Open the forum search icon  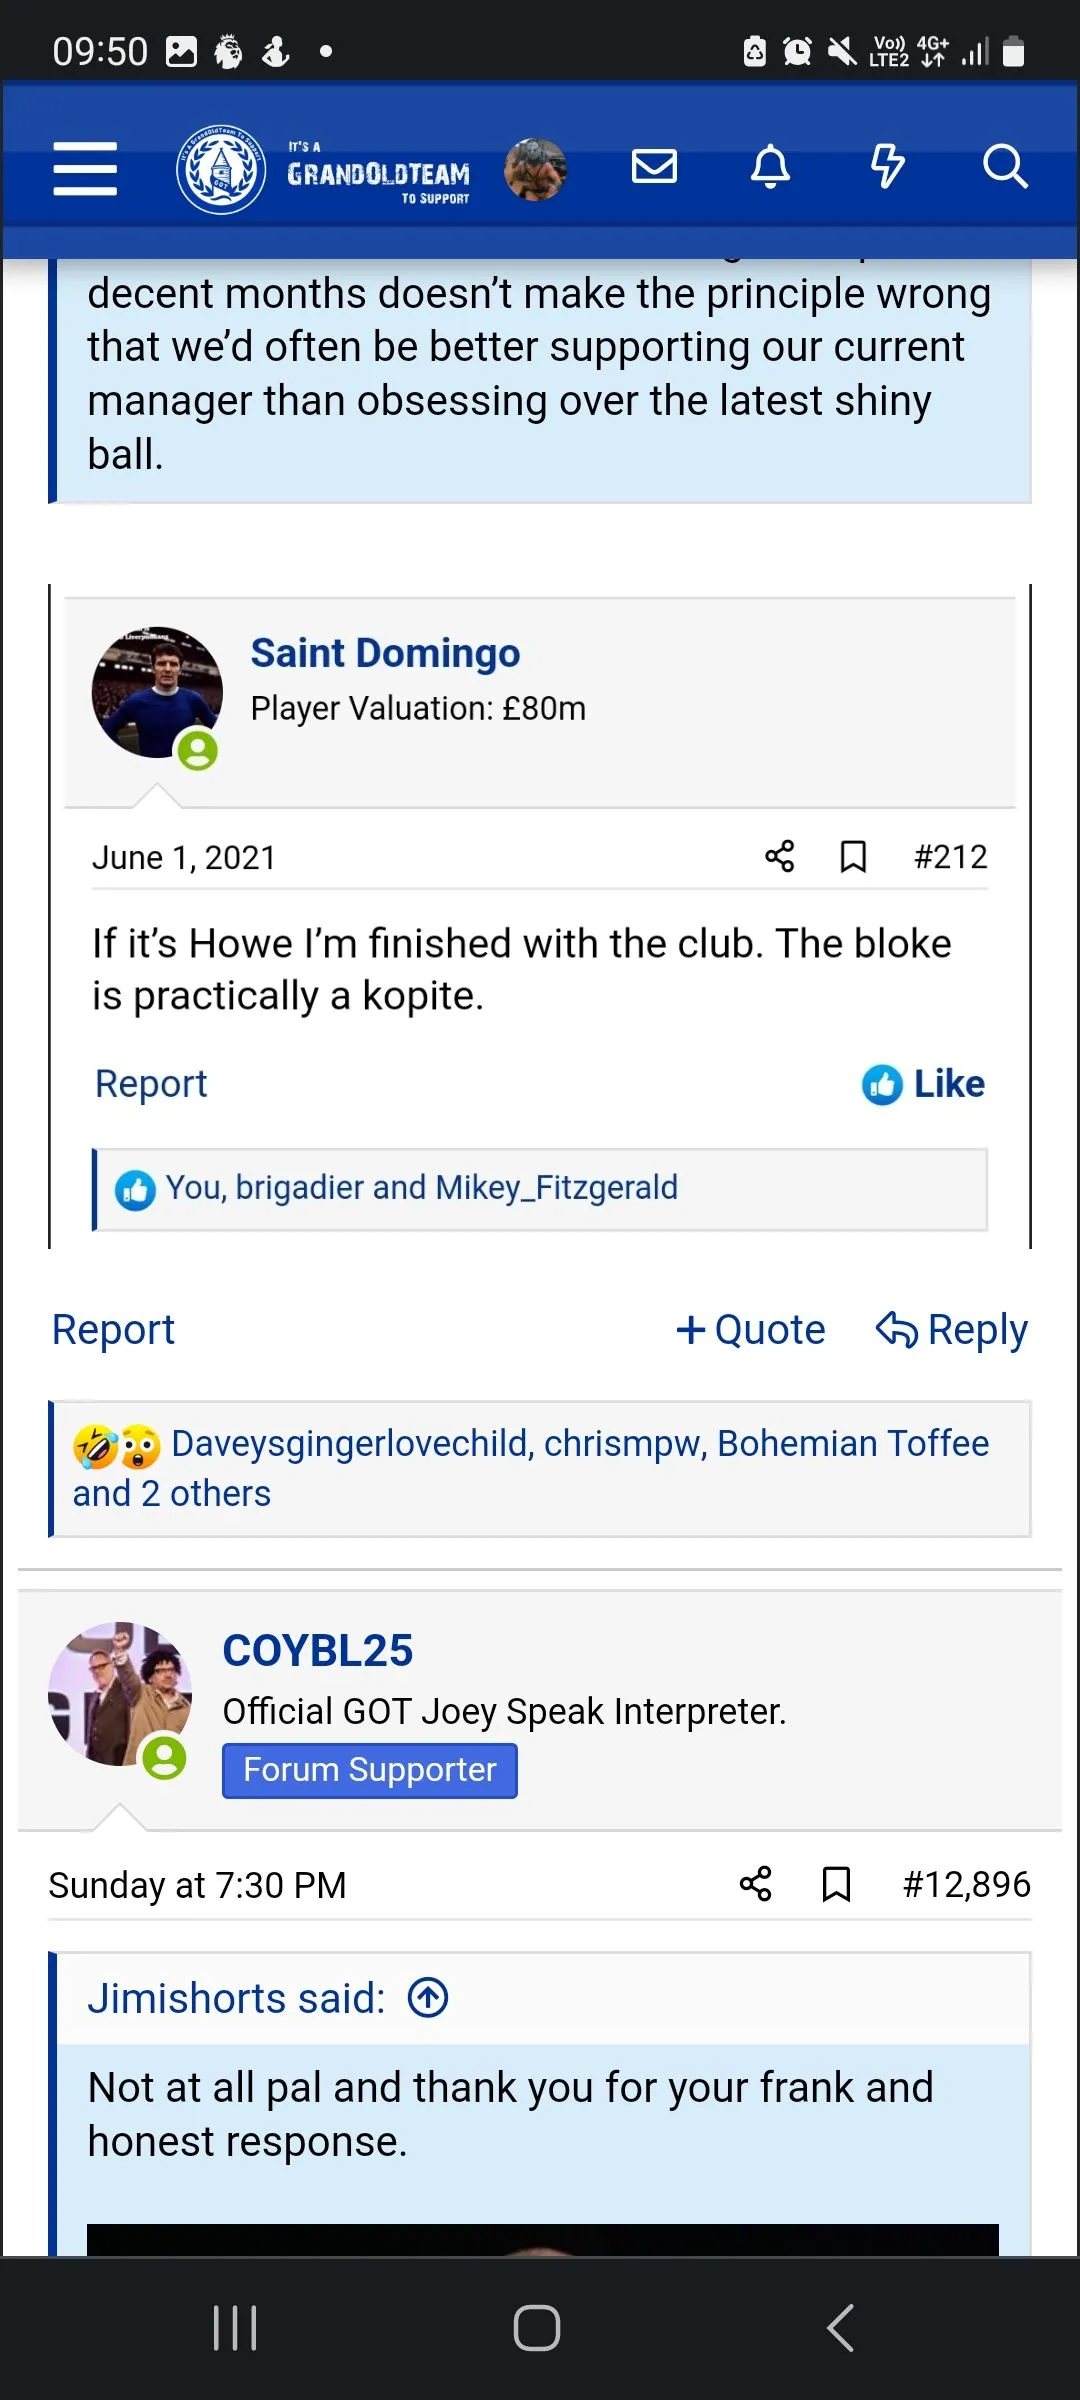point(1004,167)
